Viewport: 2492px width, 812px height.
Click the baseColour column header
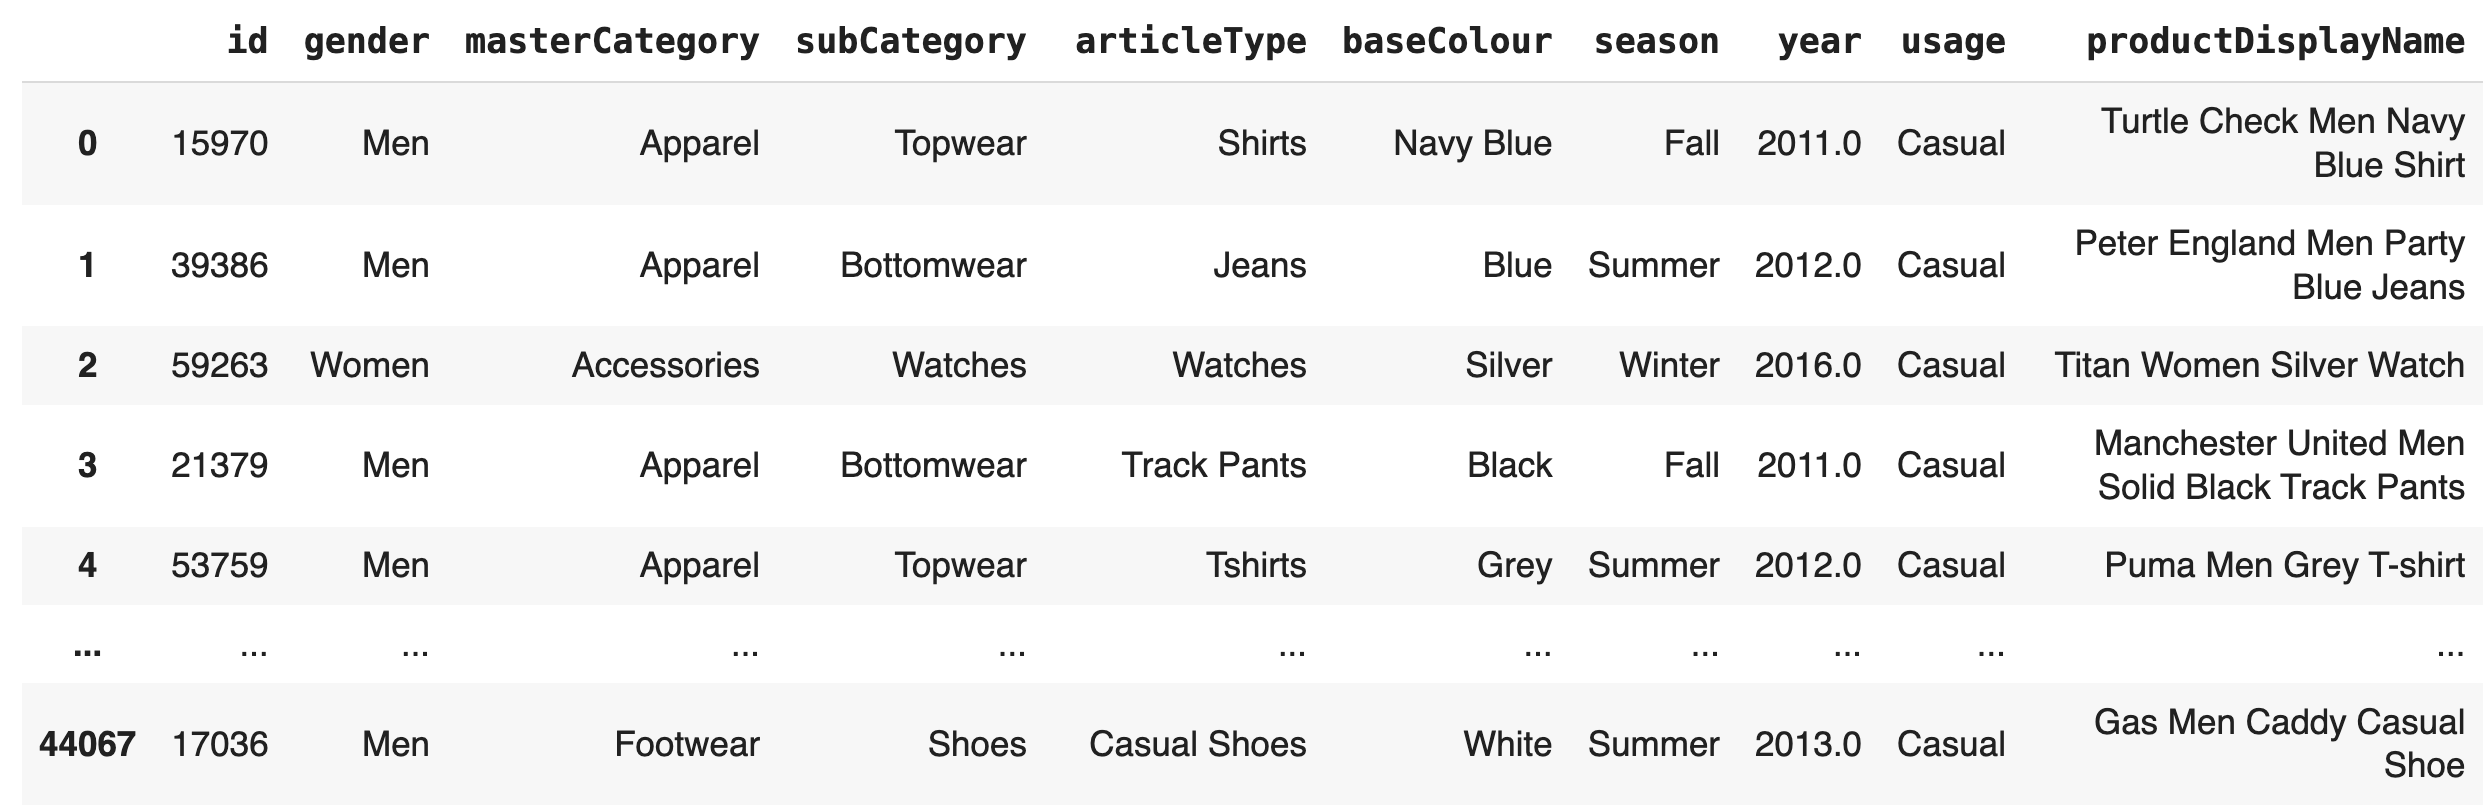point(1447,41)
